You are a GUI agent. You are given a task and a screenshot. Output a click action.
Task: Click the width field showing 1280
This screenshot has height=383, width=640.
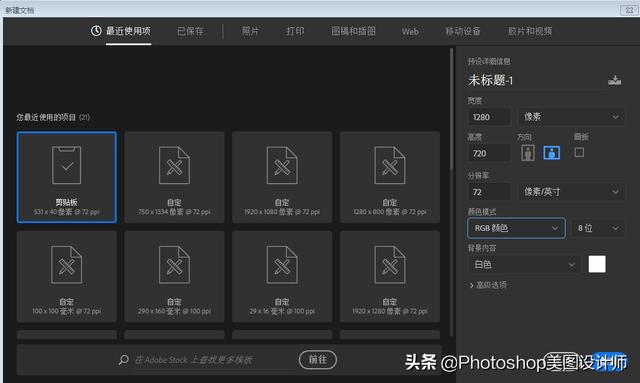coord(489,117)
